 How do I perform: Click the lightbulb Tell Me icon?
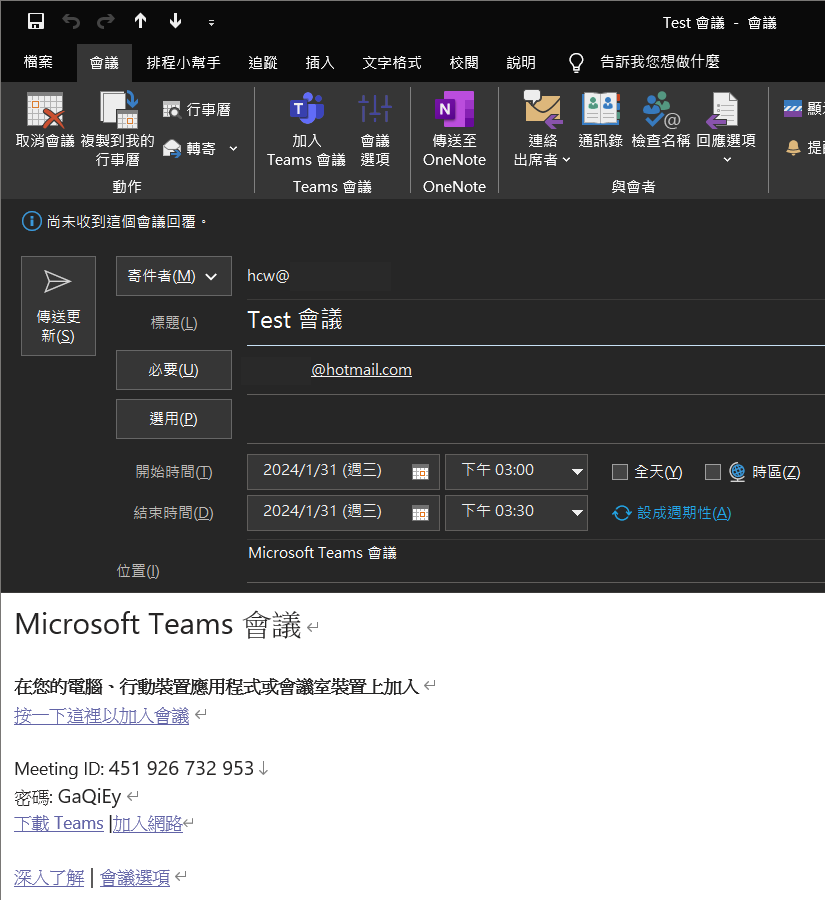pos(576,63)
